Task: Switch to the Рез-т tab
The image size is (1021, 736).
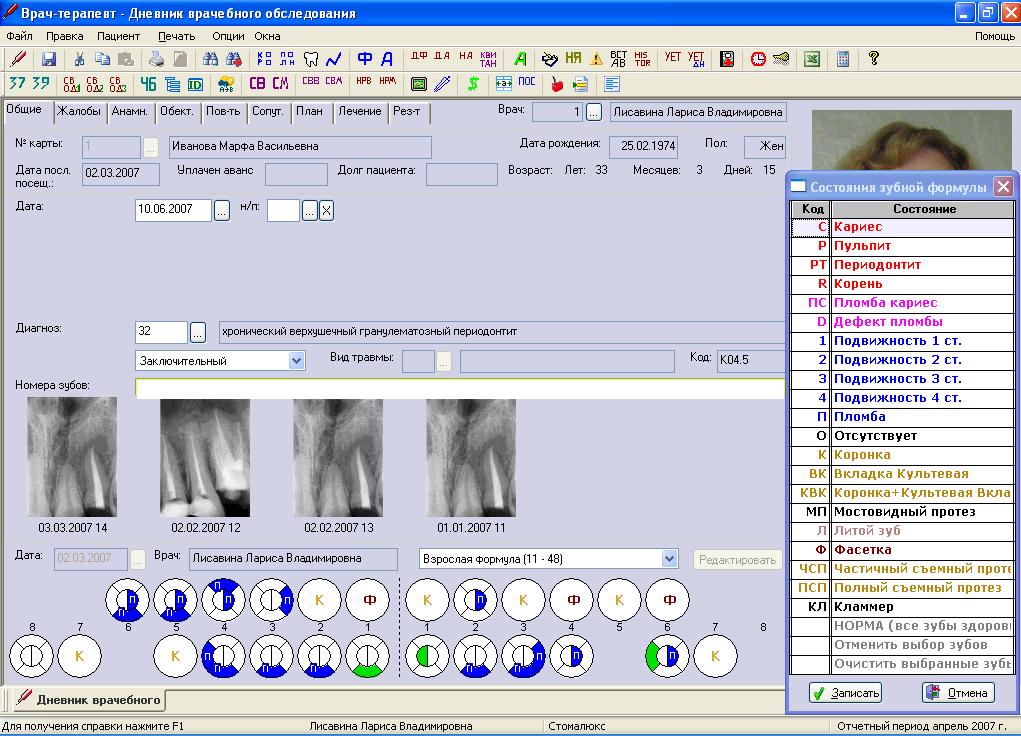Action: click(x=408, y=111)
